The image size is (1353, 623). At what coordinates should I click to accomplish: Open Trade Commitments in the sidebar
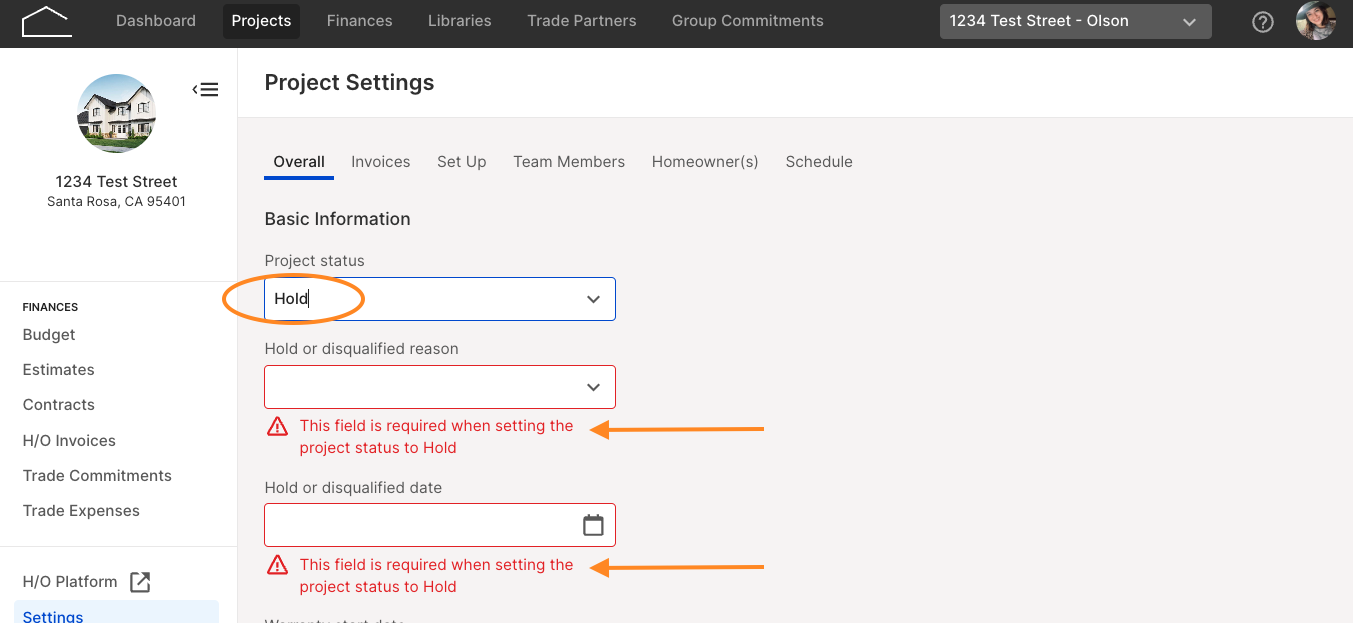(97, 476)
